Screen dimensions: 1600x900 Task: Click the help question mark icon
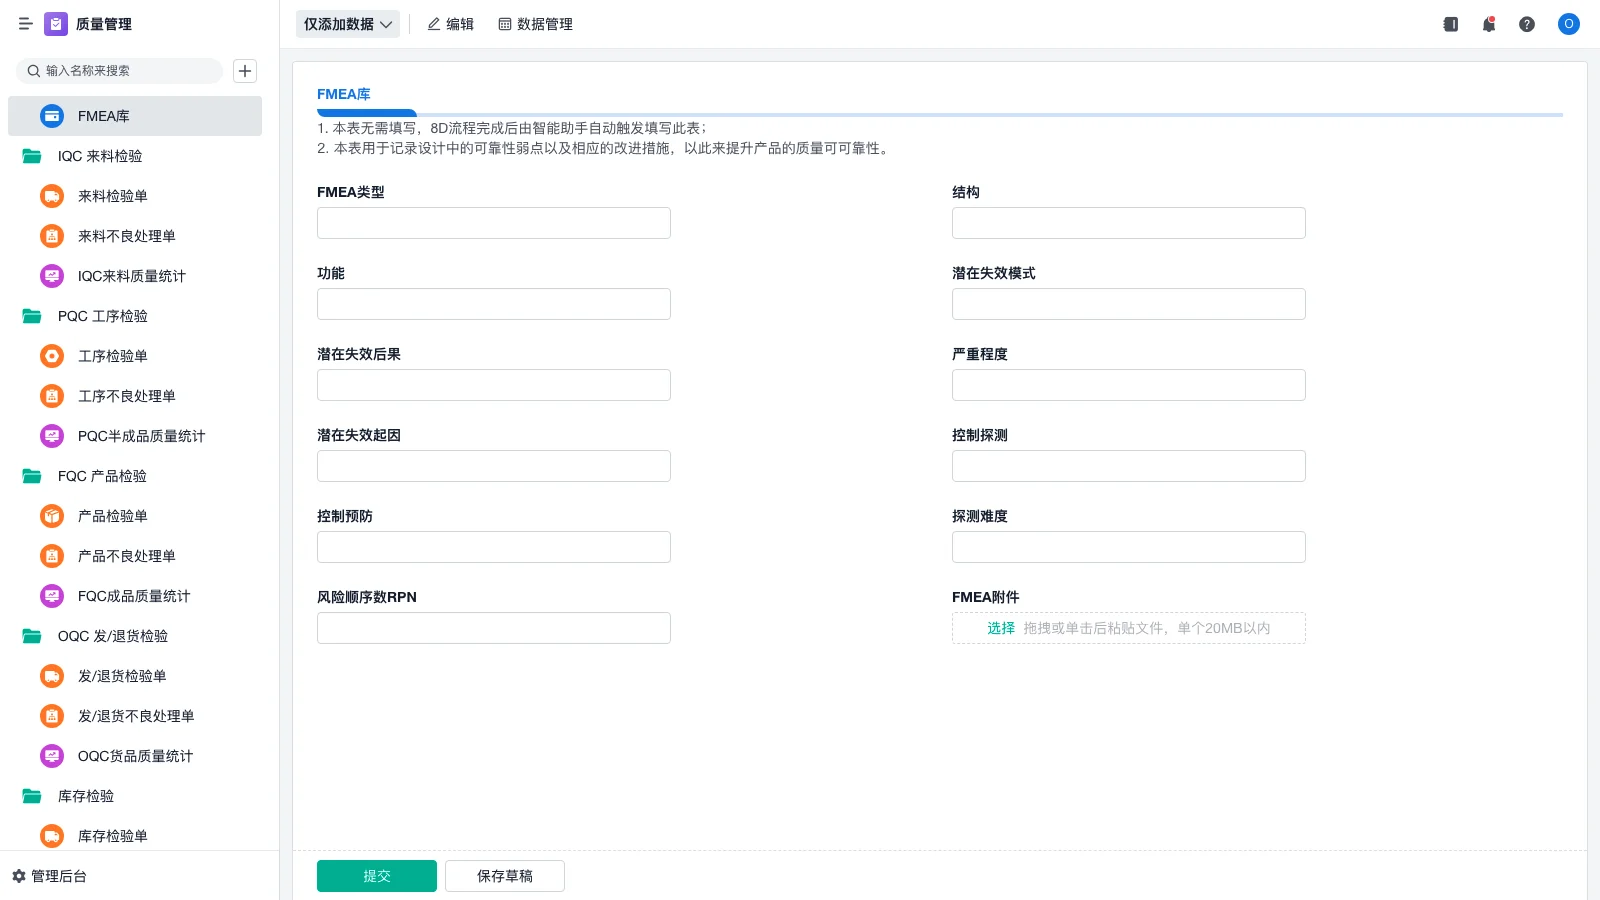click(x=1527, y=24)
